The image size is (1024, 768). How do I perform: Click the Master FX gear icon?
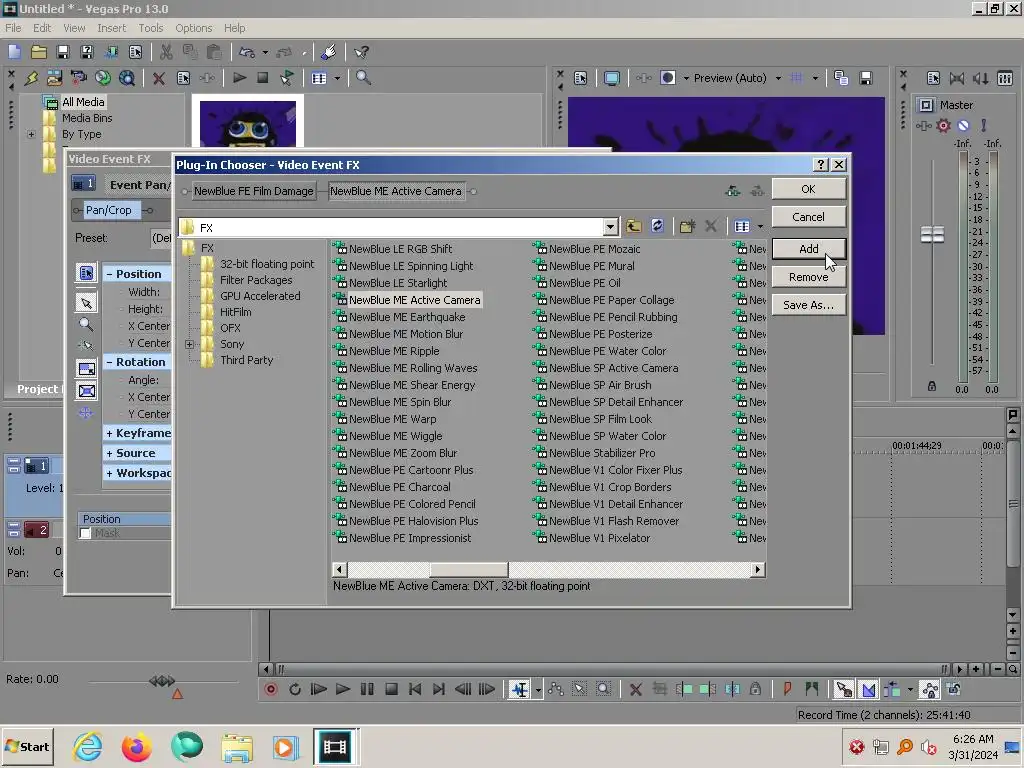943,125
